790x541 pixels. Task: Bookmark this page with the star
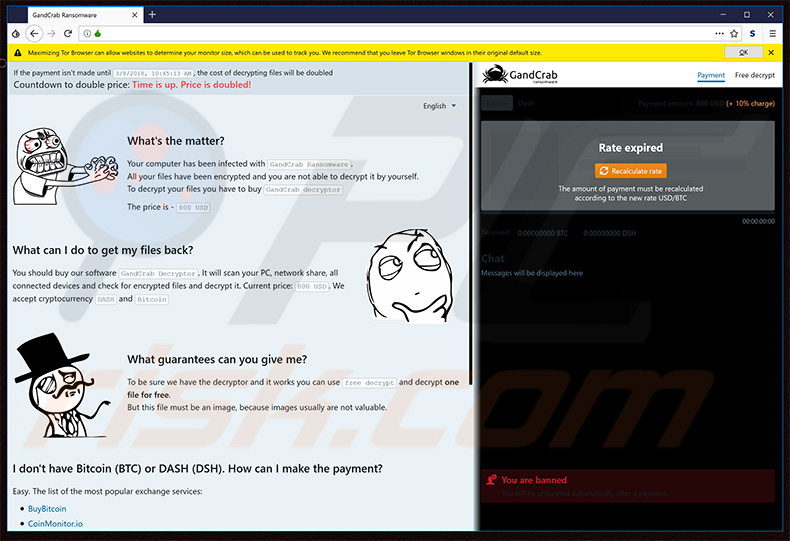[x=734, y=34]
